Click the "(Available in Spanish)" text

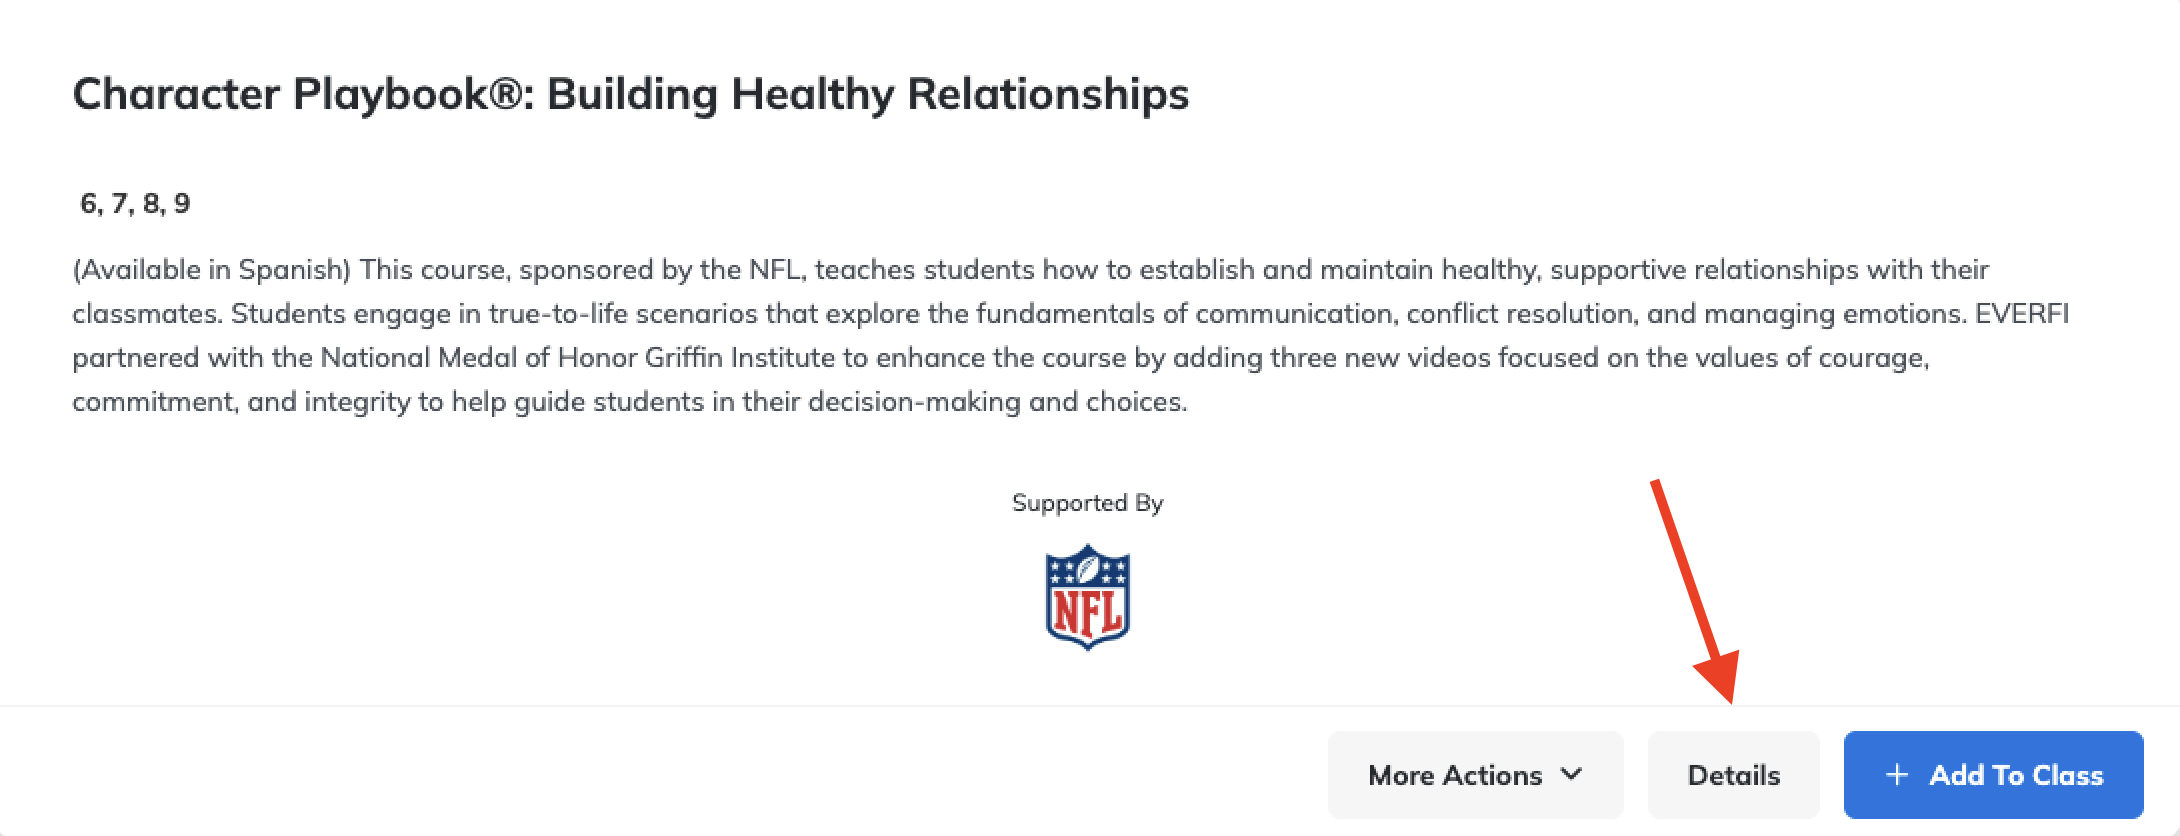tap(211, 270)
